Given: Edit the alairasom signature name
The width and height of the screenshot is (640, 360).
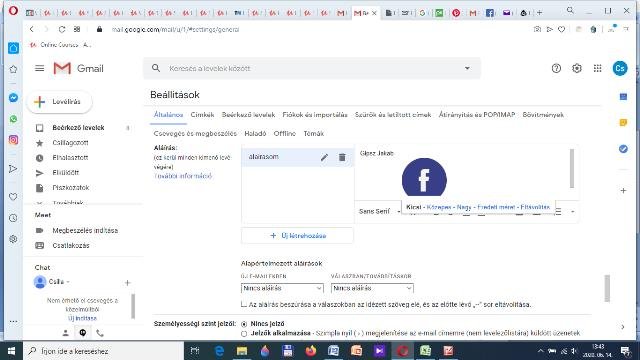Looking at the screenshot, I should pos(324,157).
